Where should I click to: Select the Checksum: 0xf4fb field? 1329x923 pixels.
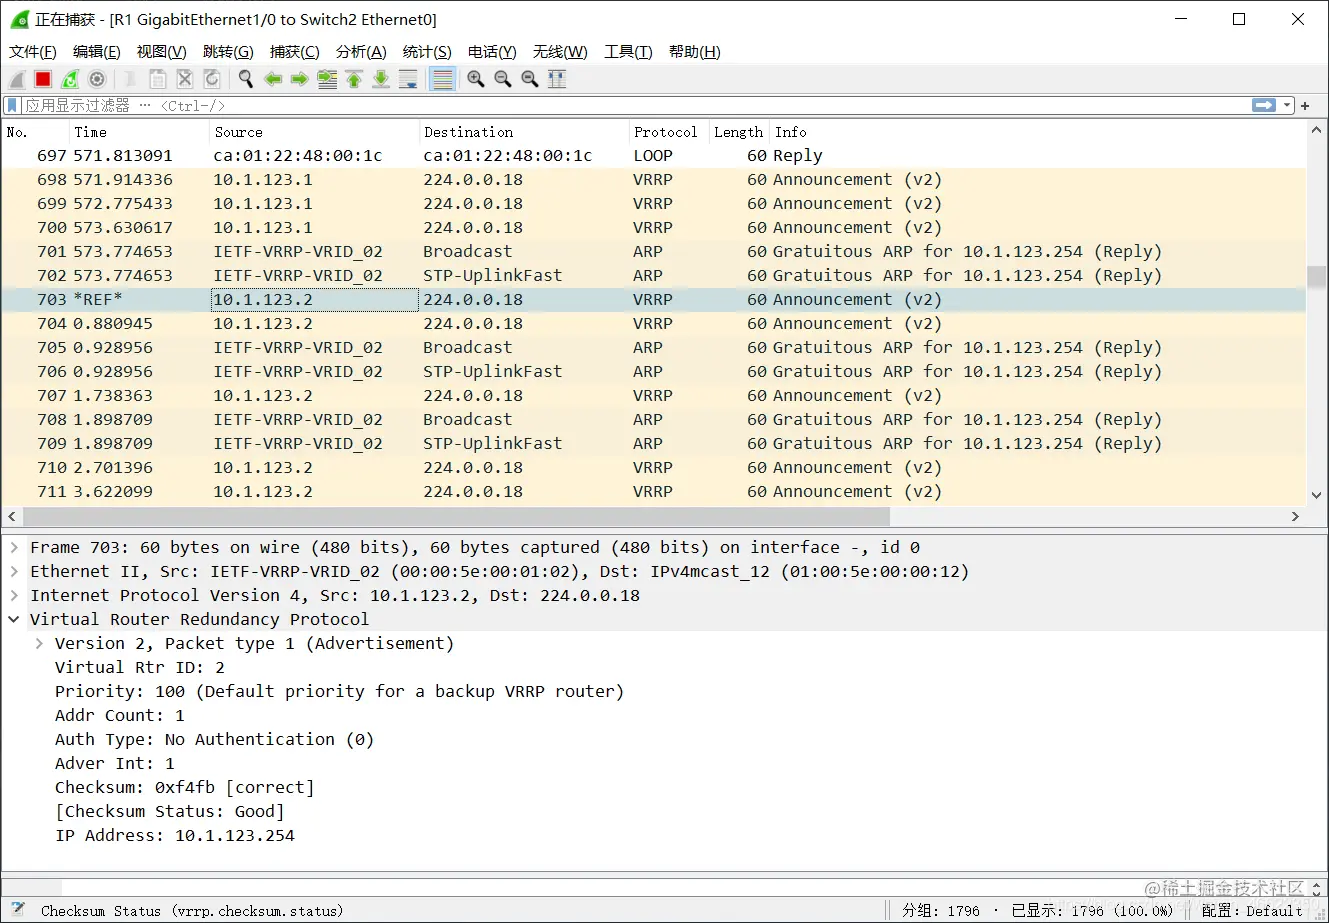pyautogui.click(x=184, y=788)
